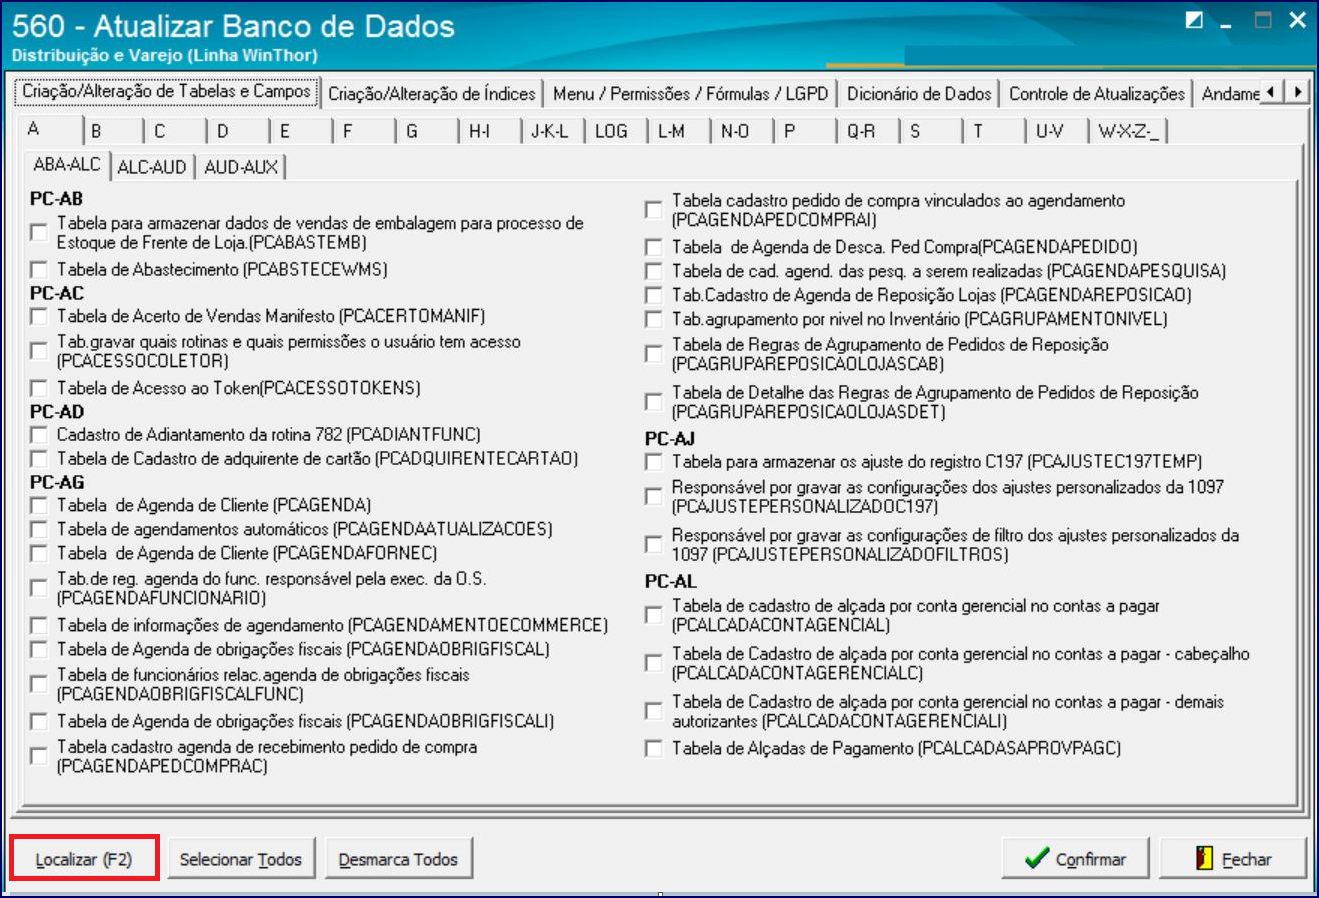Check the PCABASTEMB table checkbox
Screen dimensions: 1319x898
[39, 233]
